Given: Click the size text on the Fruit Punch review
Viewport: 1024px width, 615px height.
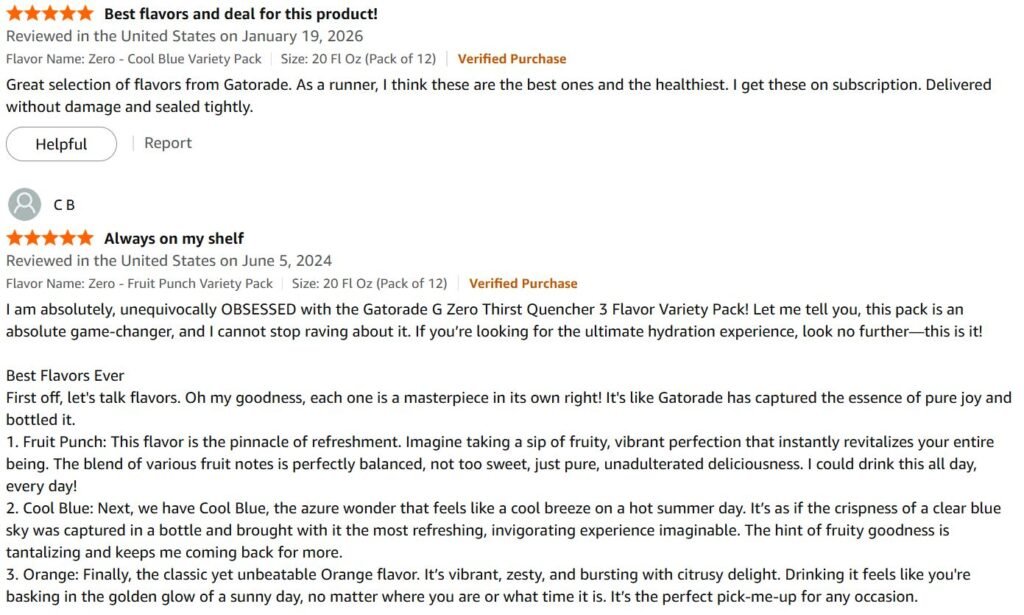Looking at the screenshot, I should [369, 283].
